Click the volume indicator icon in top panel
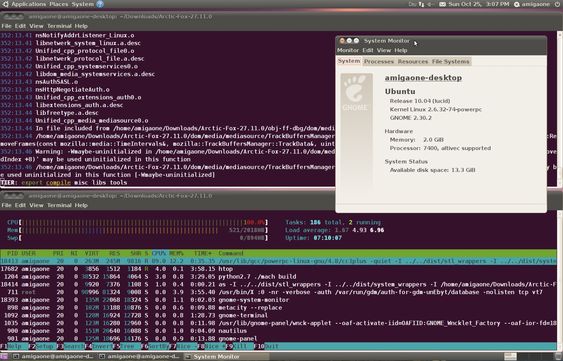Screen dimensions: 563x361 tap(430, 4)
